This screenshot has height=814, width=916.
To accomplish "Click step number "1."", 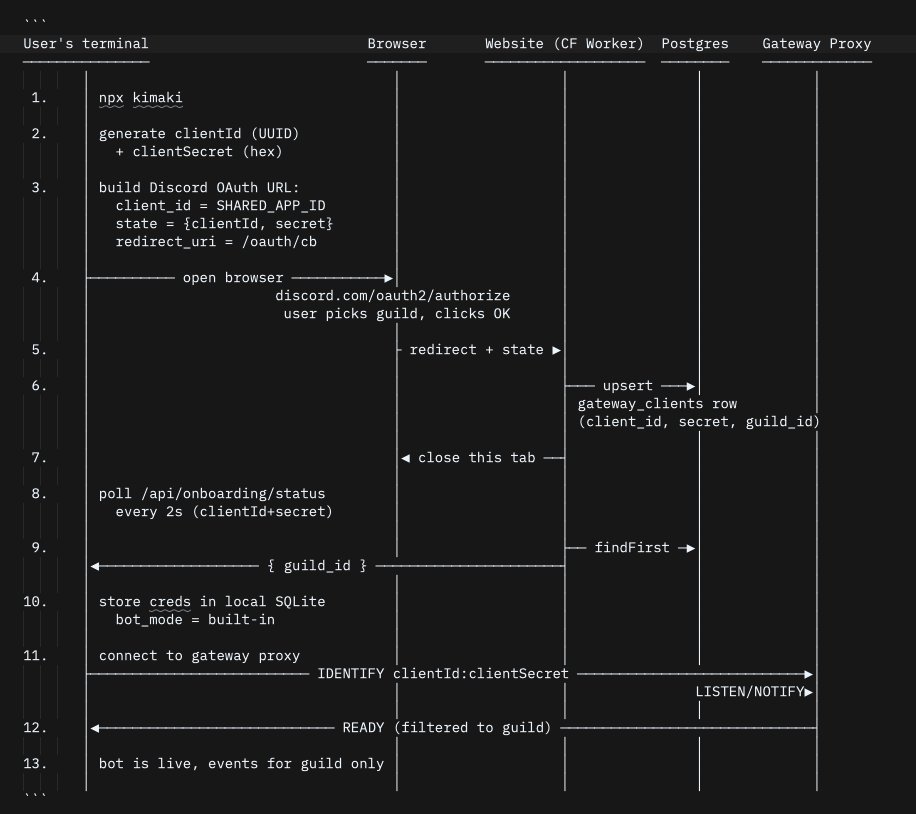I will pos(39,98).
